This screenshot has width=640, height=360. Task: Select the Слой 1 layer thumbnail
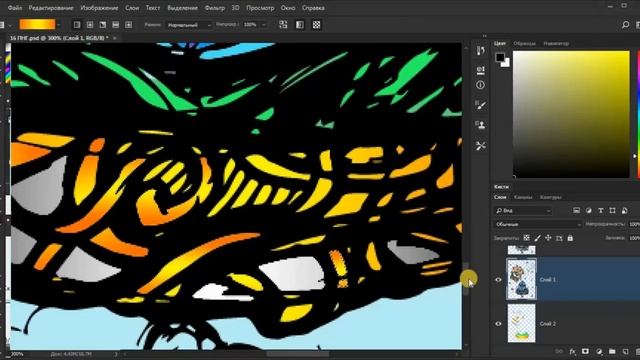[x=521, y=280]
